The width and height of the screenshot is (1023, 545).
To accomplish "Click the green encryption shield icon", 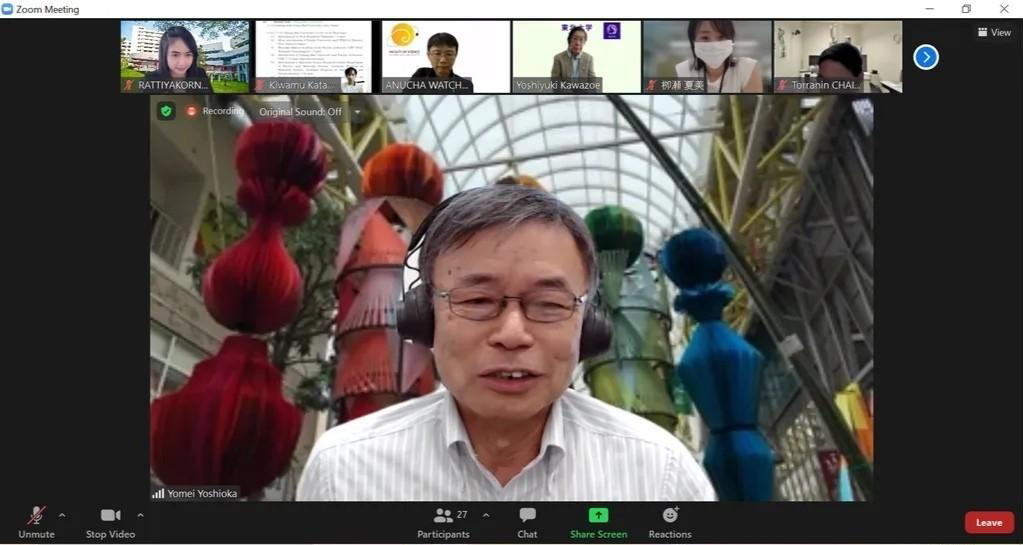I will (166, 111).
